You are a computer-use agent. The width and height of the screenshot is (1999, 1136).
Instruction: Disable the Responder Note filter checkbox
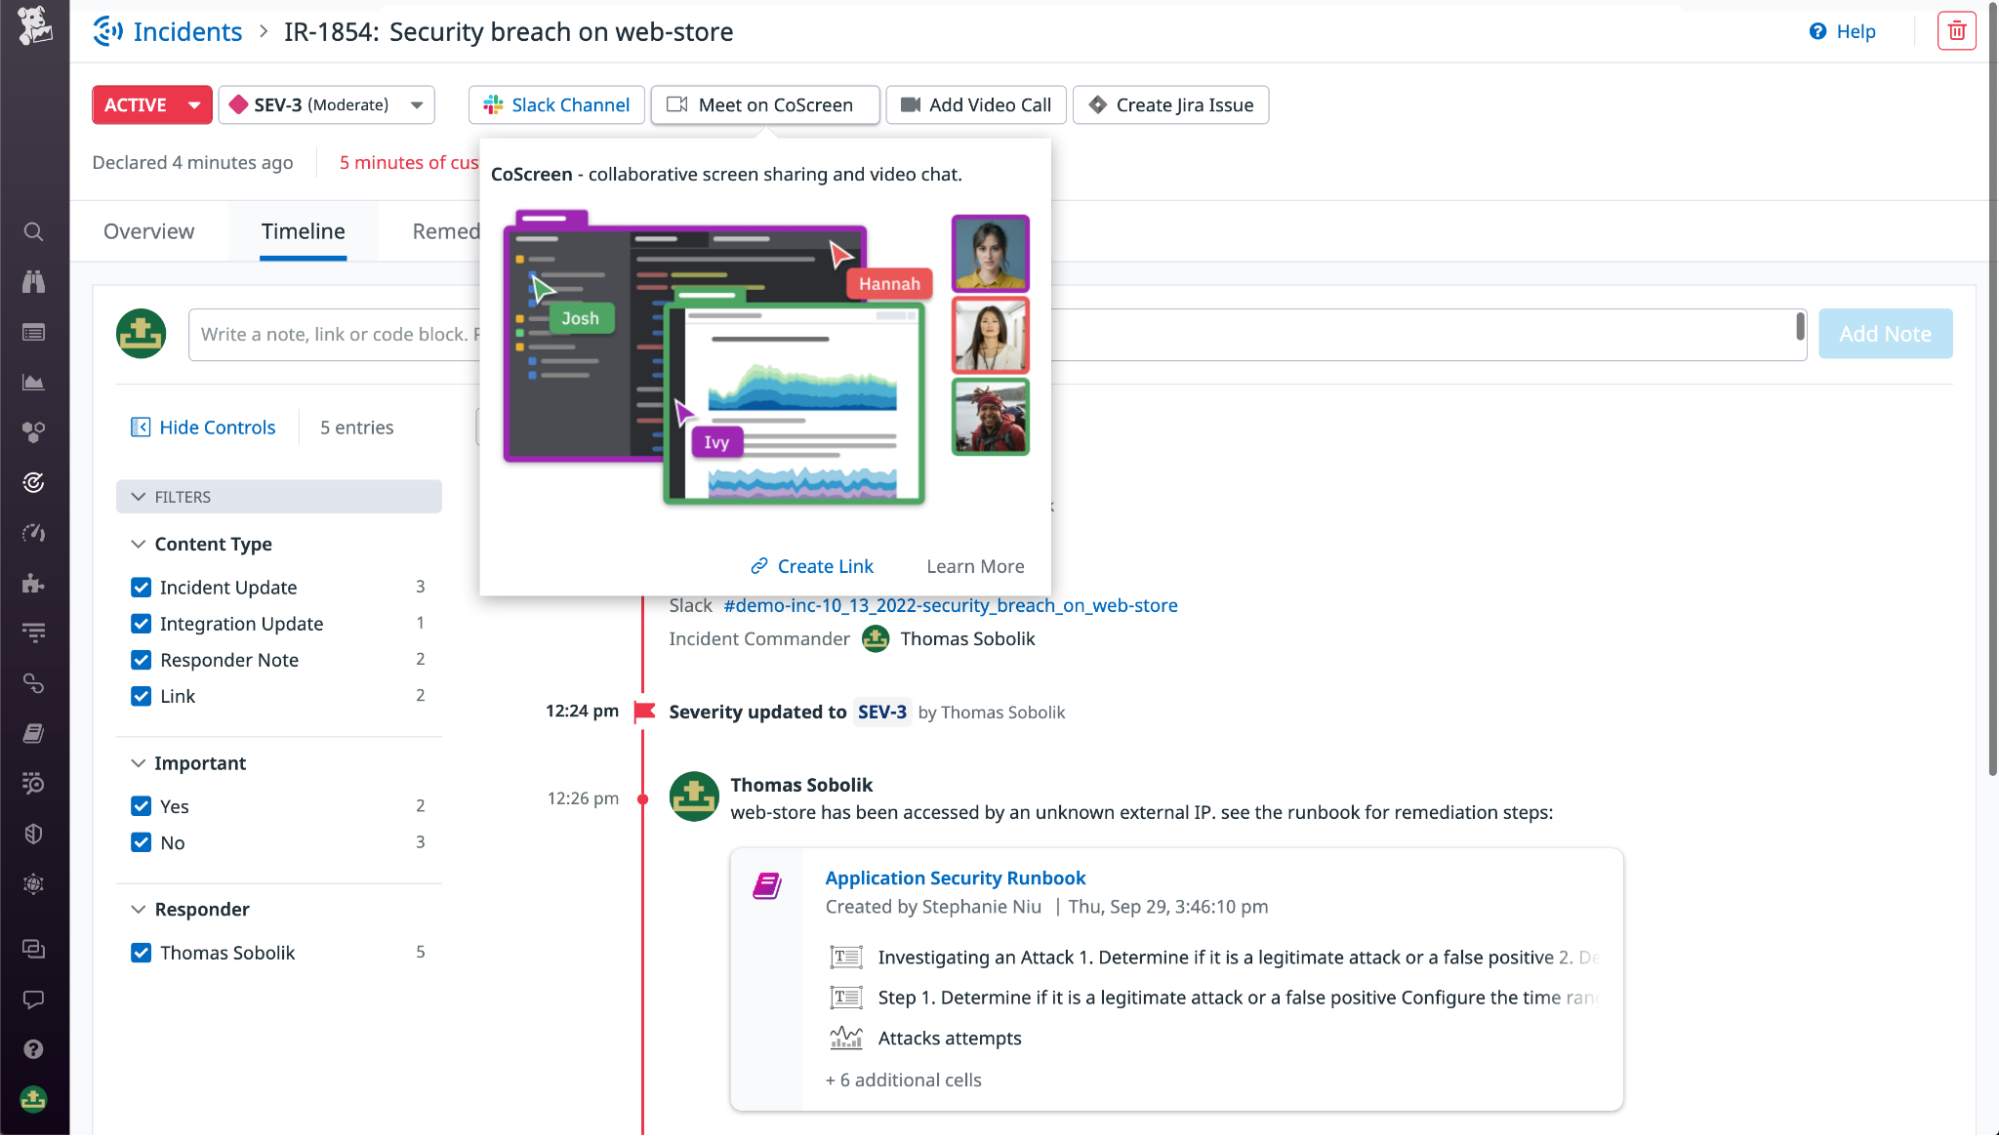pyautogui.click(x=141, y=659)
